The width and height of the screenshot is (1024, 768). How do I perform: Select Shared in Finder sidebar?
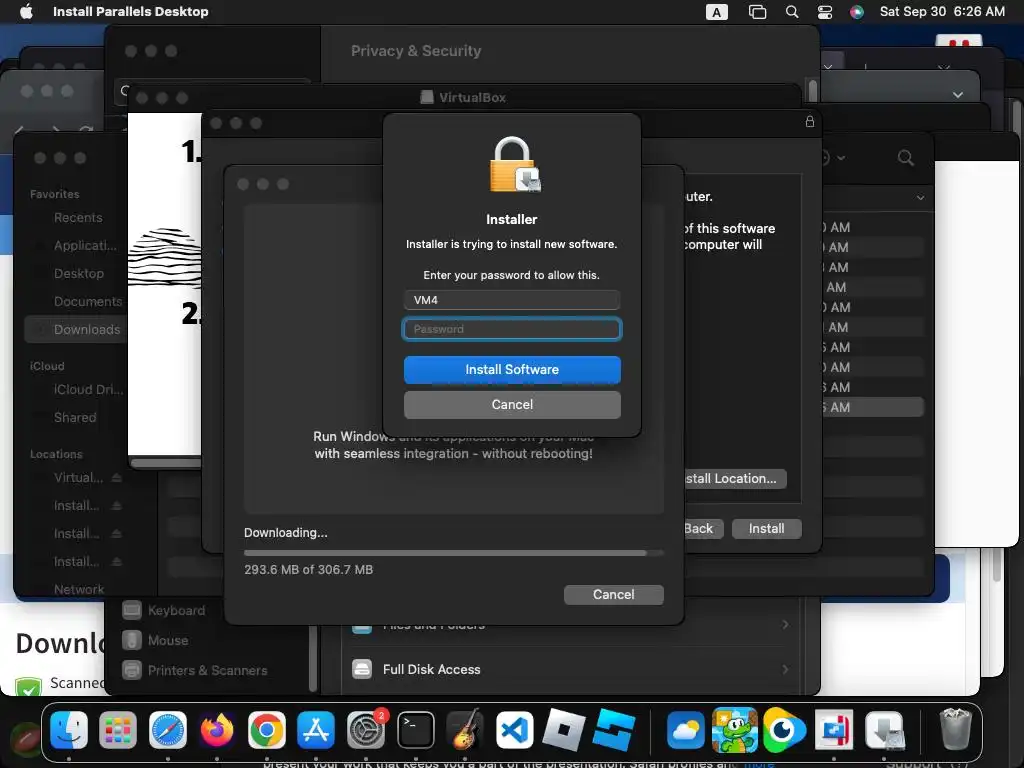coord(74,417)
